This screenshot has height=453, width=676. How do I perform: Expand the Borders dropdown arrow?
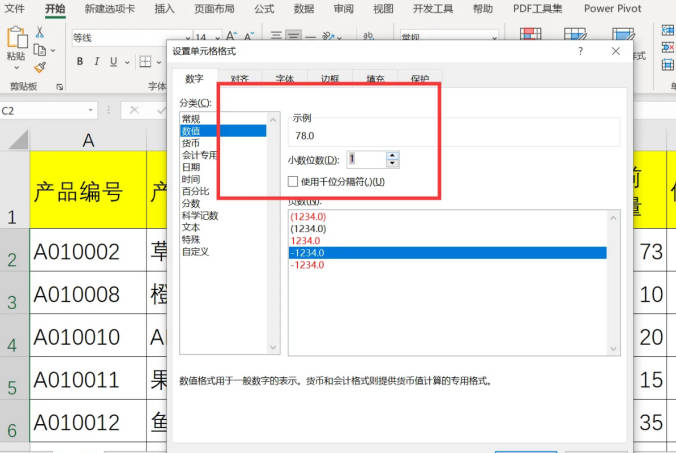click(159, 62)
